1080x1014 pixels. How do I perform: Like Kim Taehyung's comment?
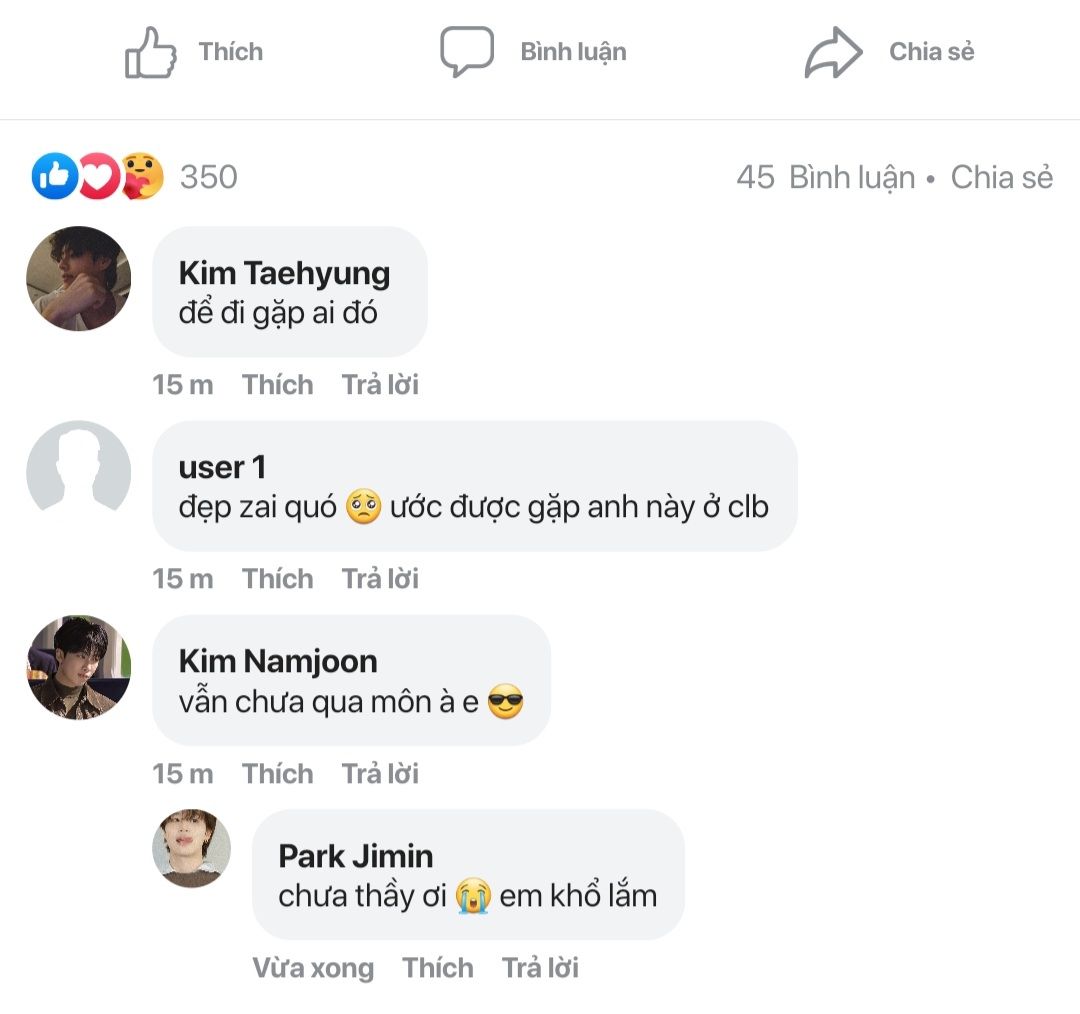point(277,385)
